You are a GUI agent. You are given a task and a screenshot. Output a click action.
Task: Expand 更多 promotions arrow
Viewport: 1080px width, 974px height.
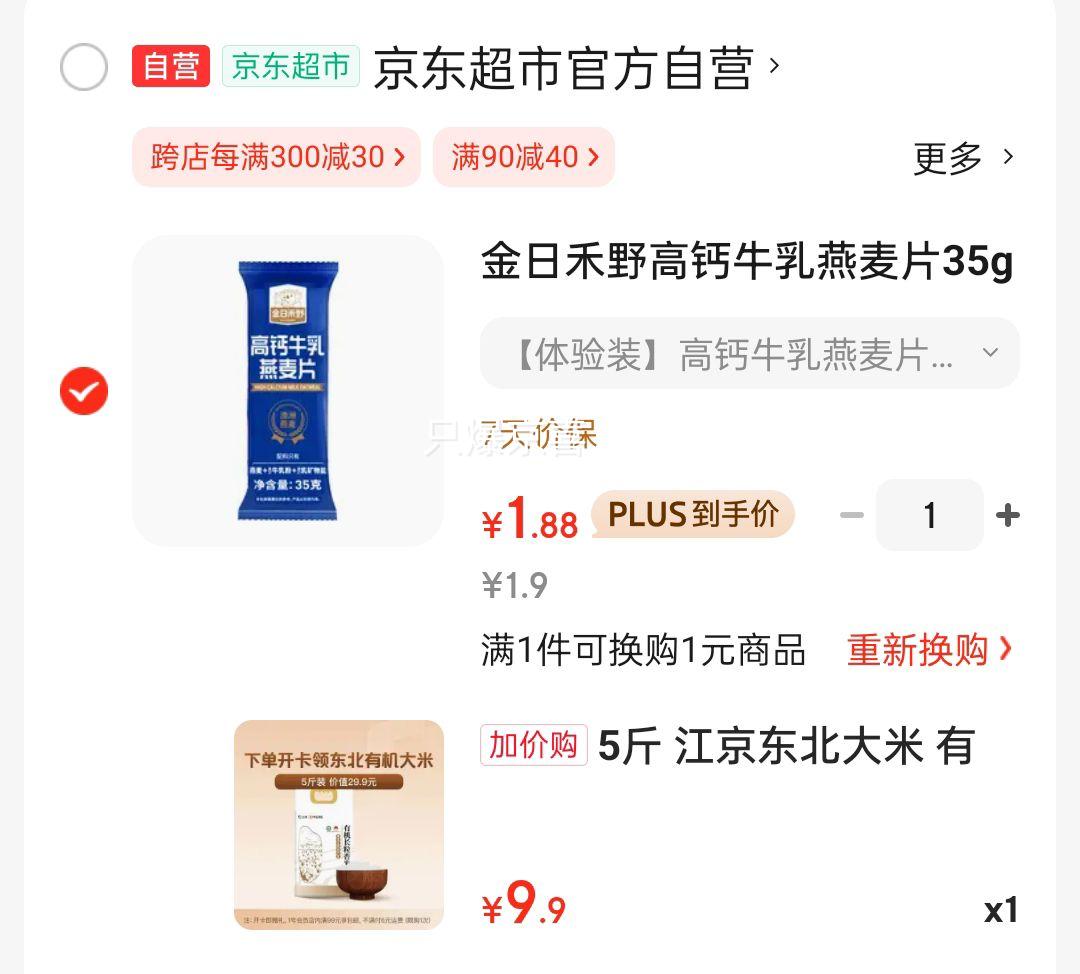[x=963, y=158]
